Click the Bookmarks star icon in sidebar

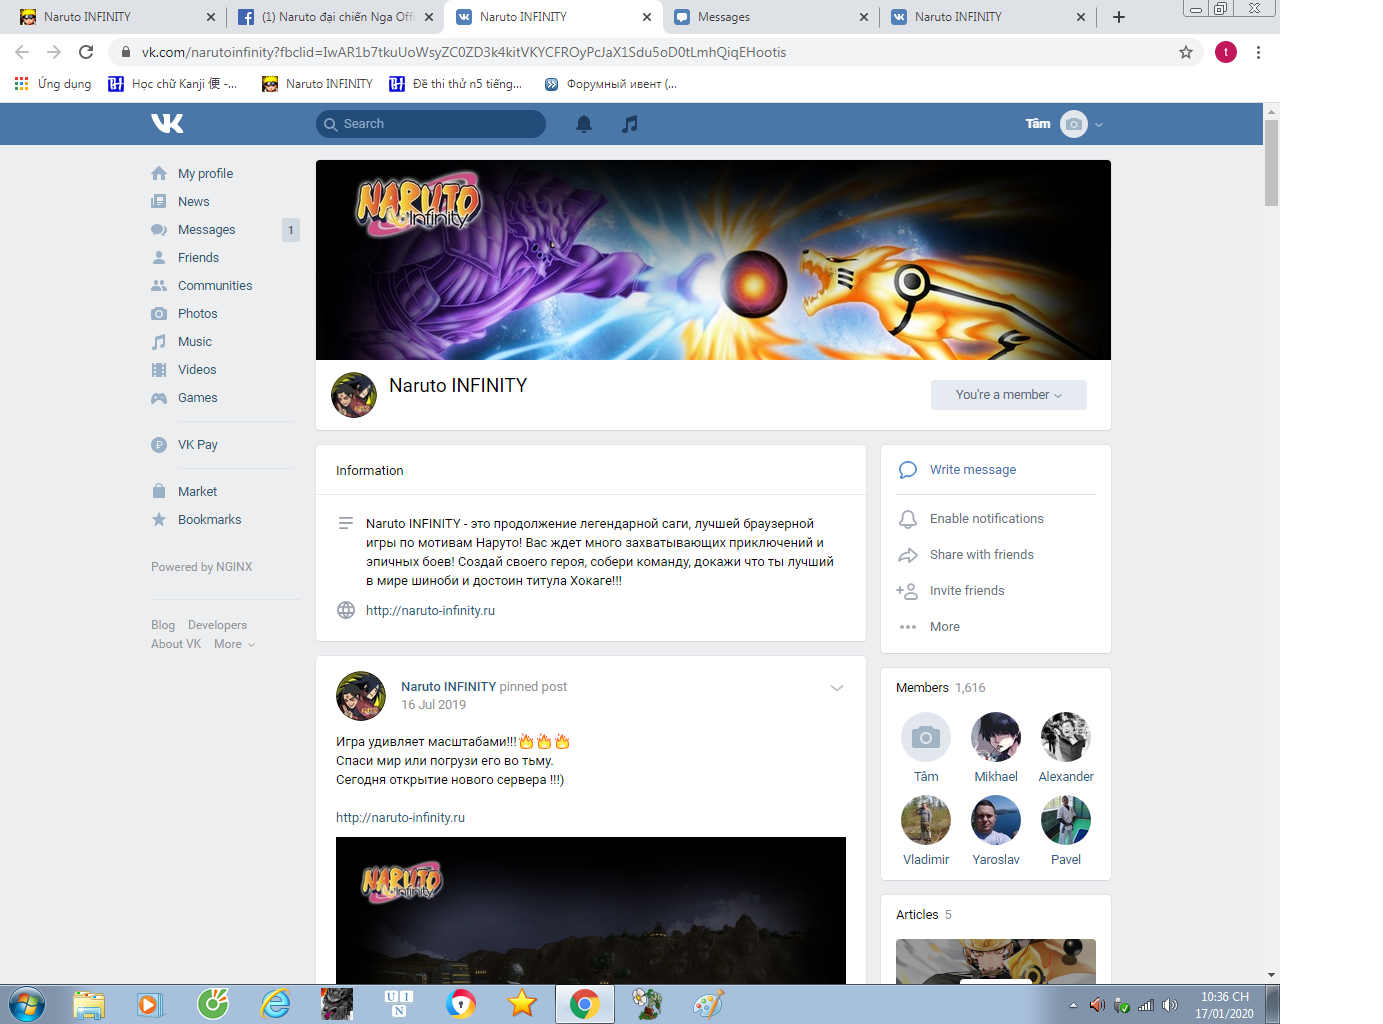click(x=159, y=519)
